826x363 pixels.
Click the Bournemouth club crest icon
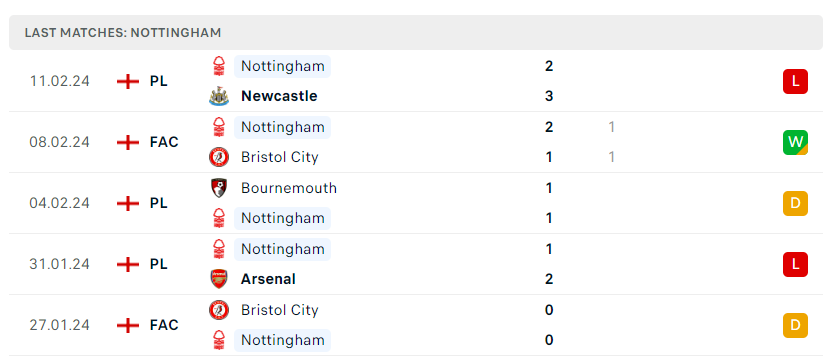click(219, 188)
